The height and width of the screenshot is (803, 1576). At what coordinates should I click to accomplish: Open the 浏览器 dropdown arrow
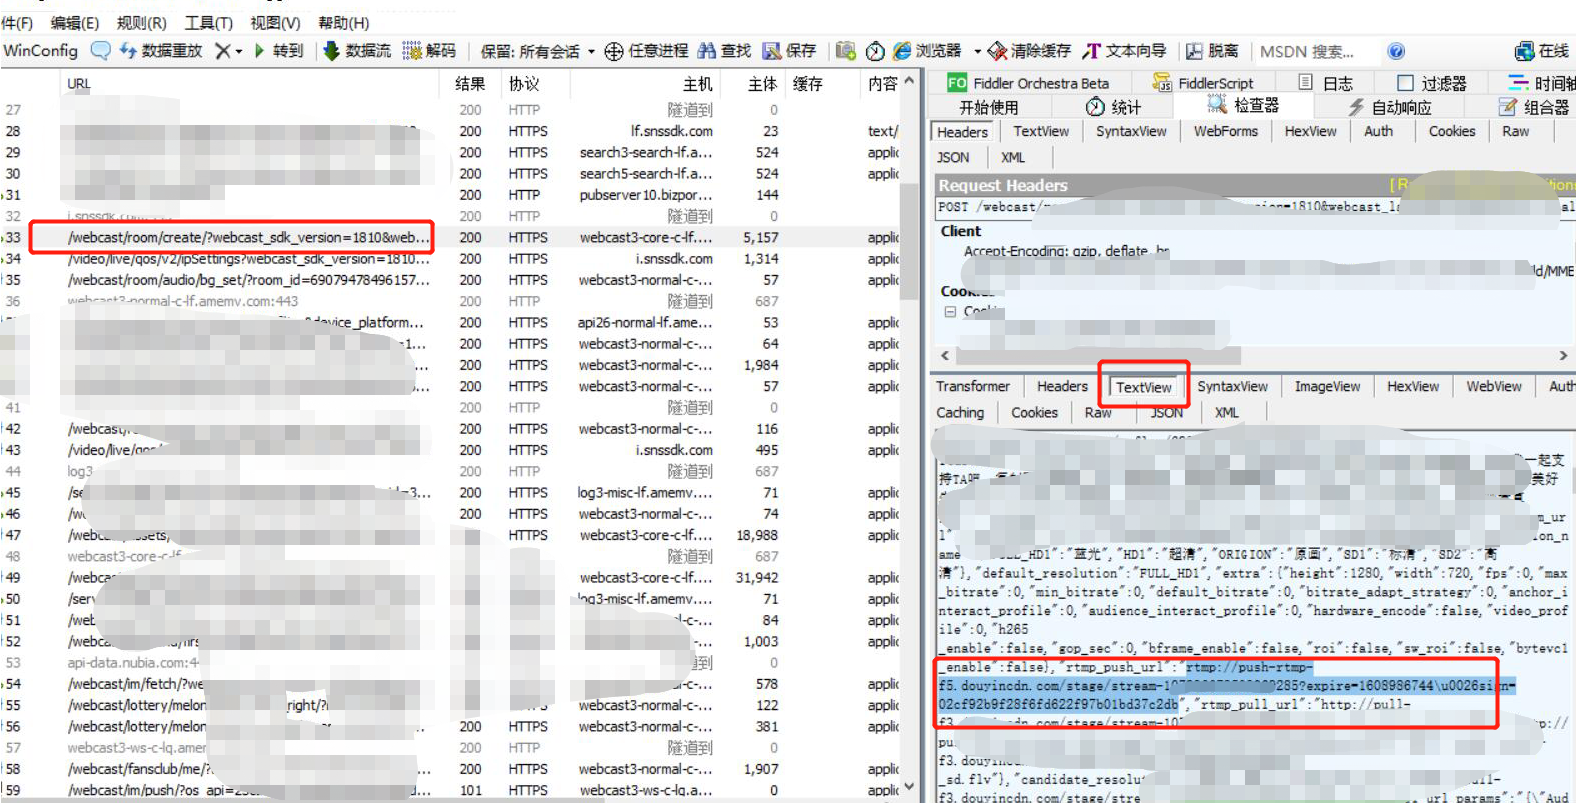[x=977, y=51]
